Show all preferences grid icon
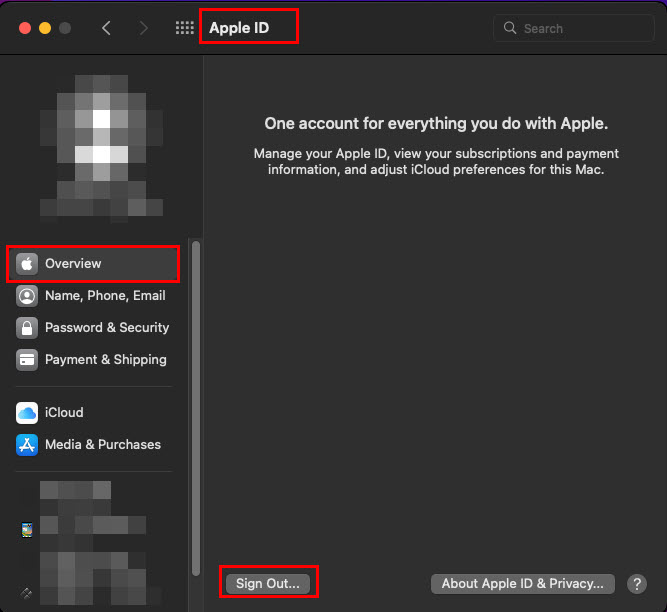667x612 pixels. tap(185, 28)
